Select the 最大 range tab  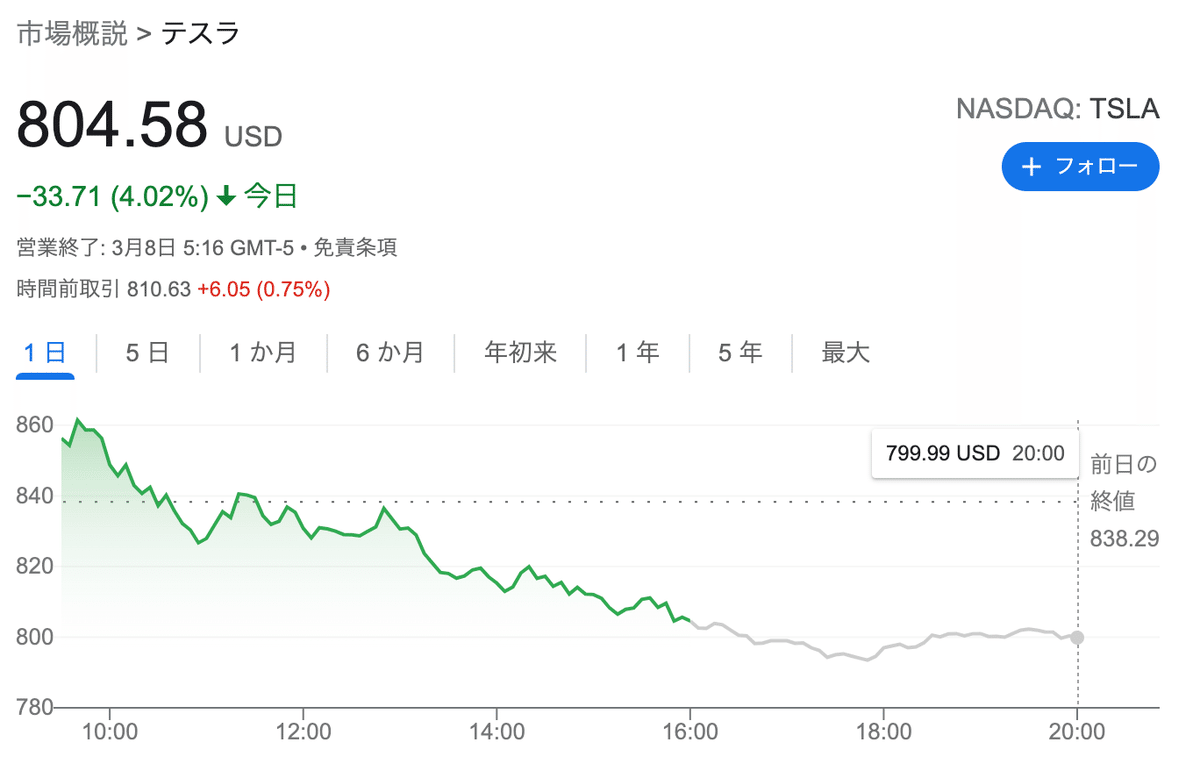[x=846, y=352]
